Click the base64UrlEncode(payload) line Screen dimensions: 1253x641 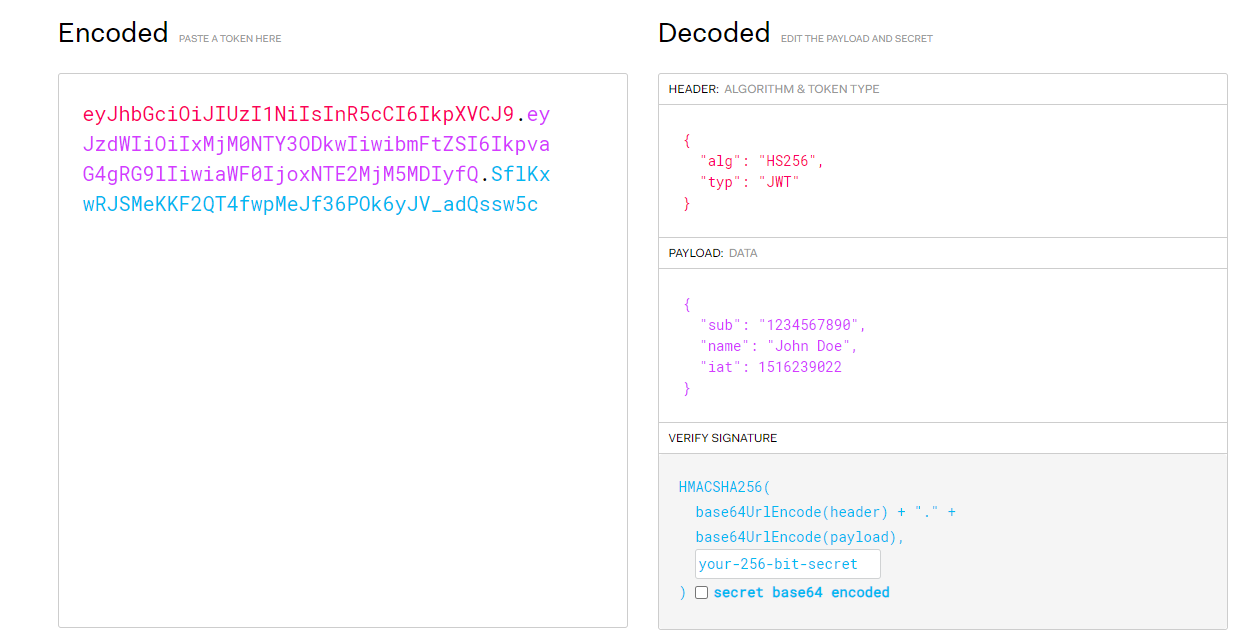point(800,537)
